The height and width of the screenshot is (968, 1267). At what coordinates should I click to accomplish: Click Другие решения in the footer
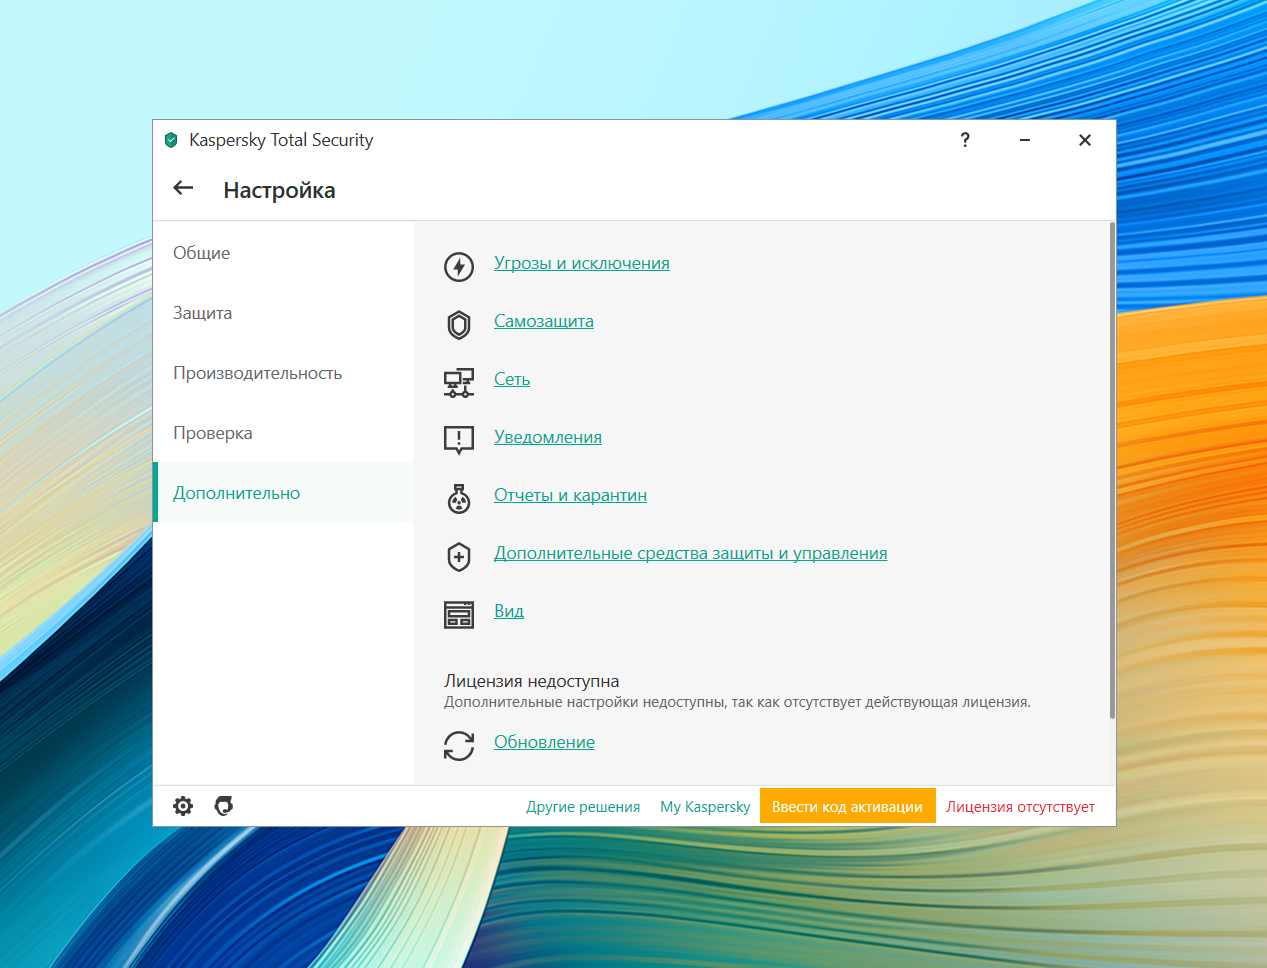[x=583, y=807]
